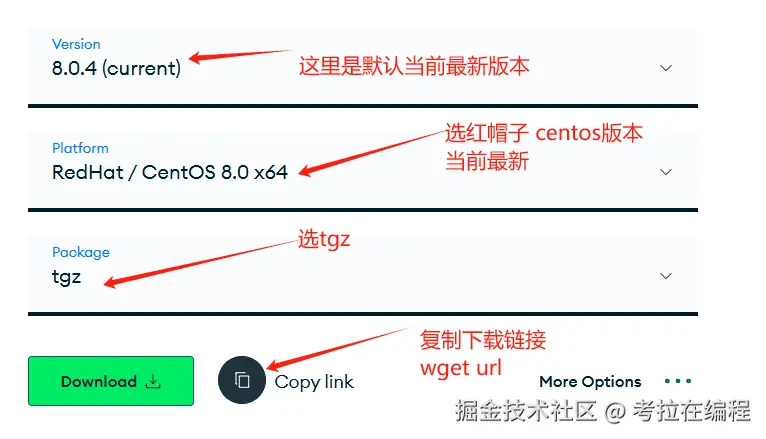
Task: Click the red wget url annotation
Action: (461, 368)
